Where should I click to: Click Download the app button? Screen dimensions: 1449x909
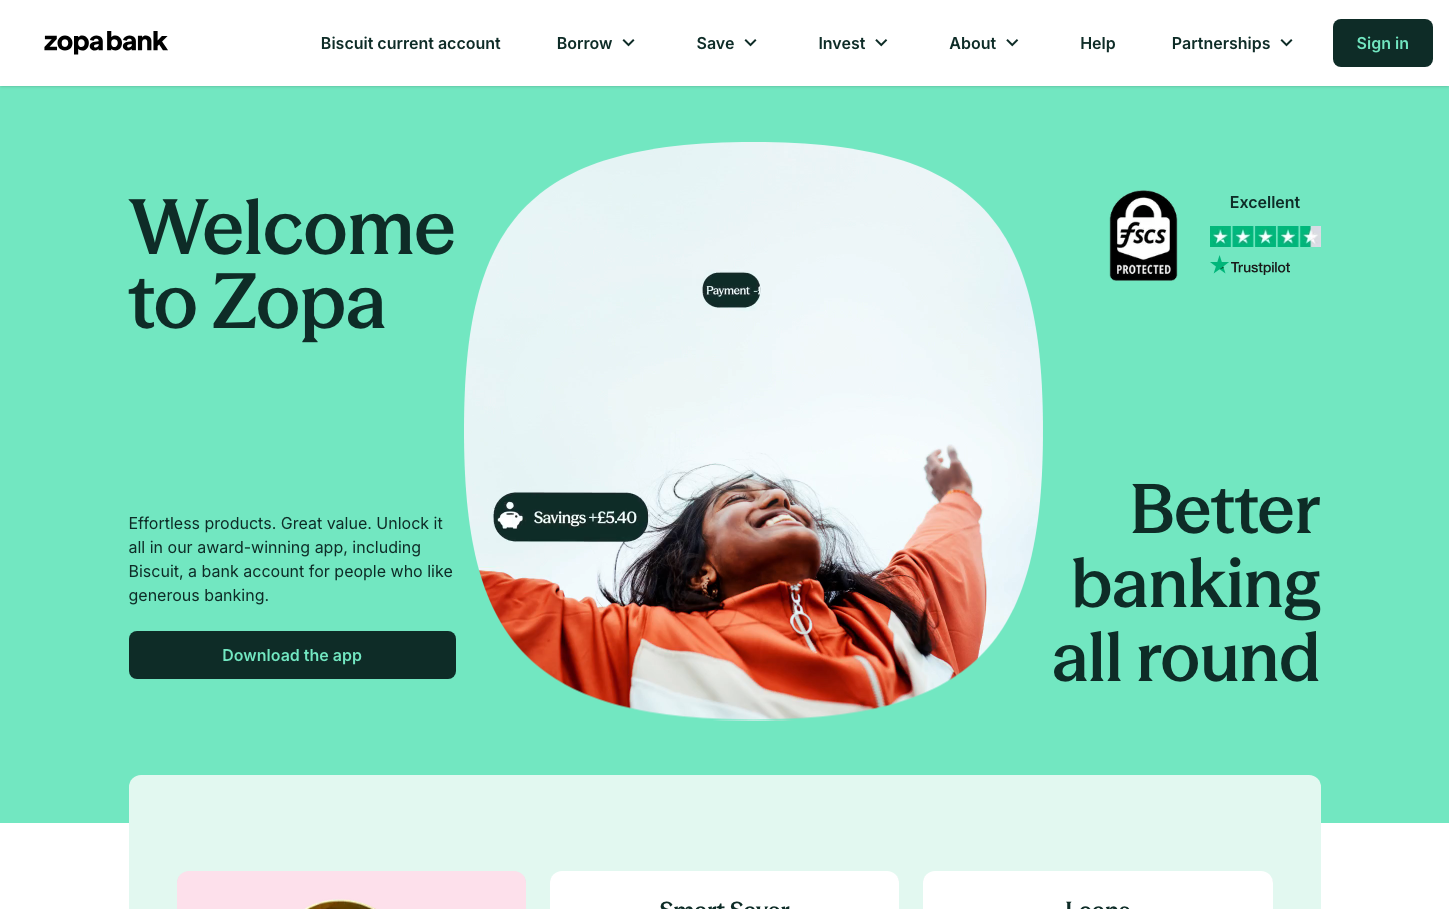[x=292, y=655]
